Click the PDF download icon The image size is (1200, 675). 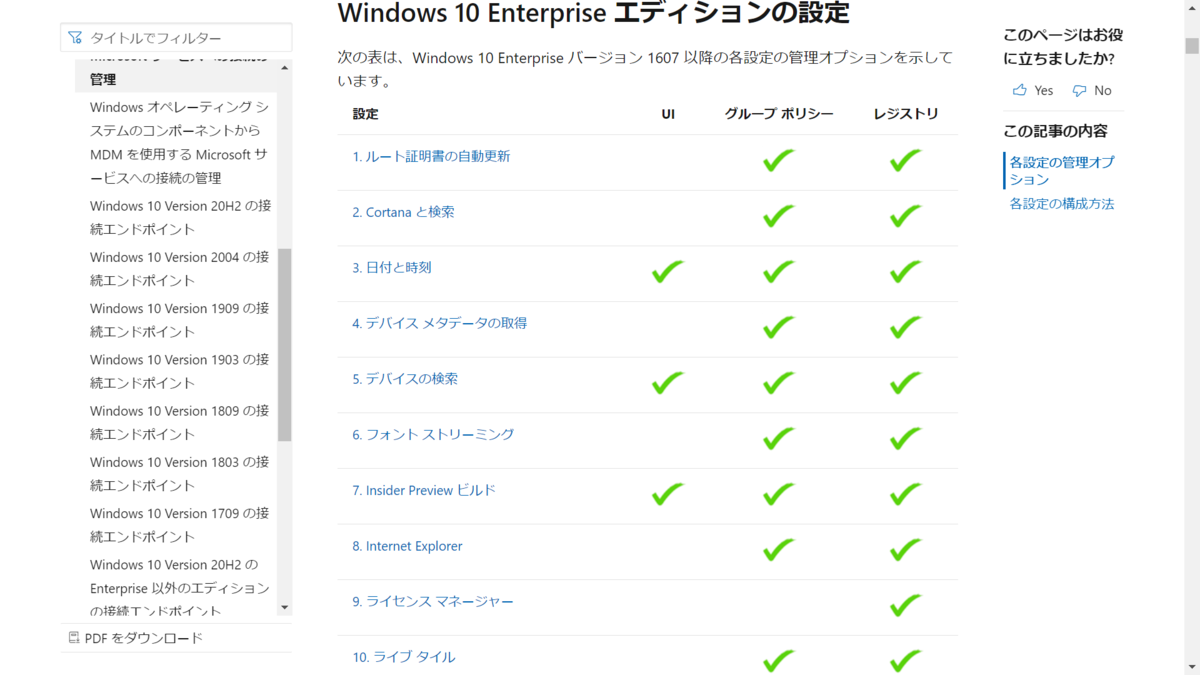74,637
